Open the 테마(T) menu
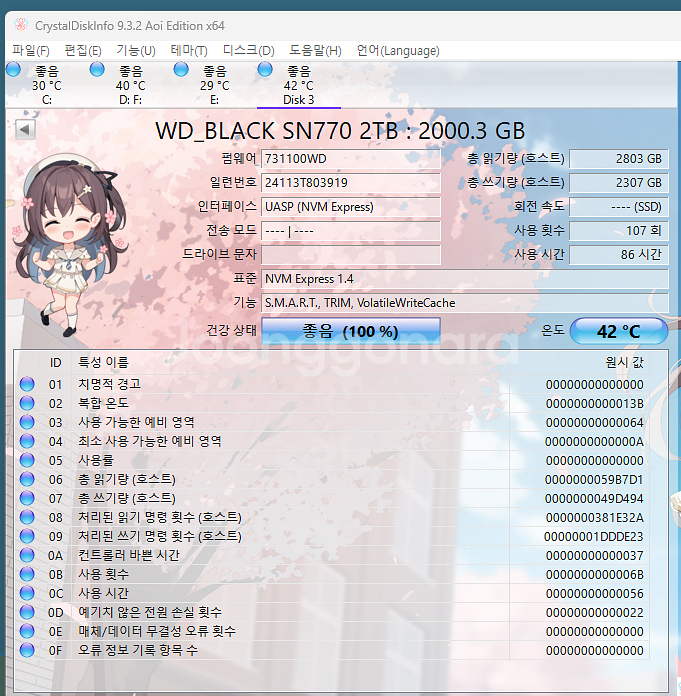This screenshot has height=696, width=681. (x=189, y=51)
